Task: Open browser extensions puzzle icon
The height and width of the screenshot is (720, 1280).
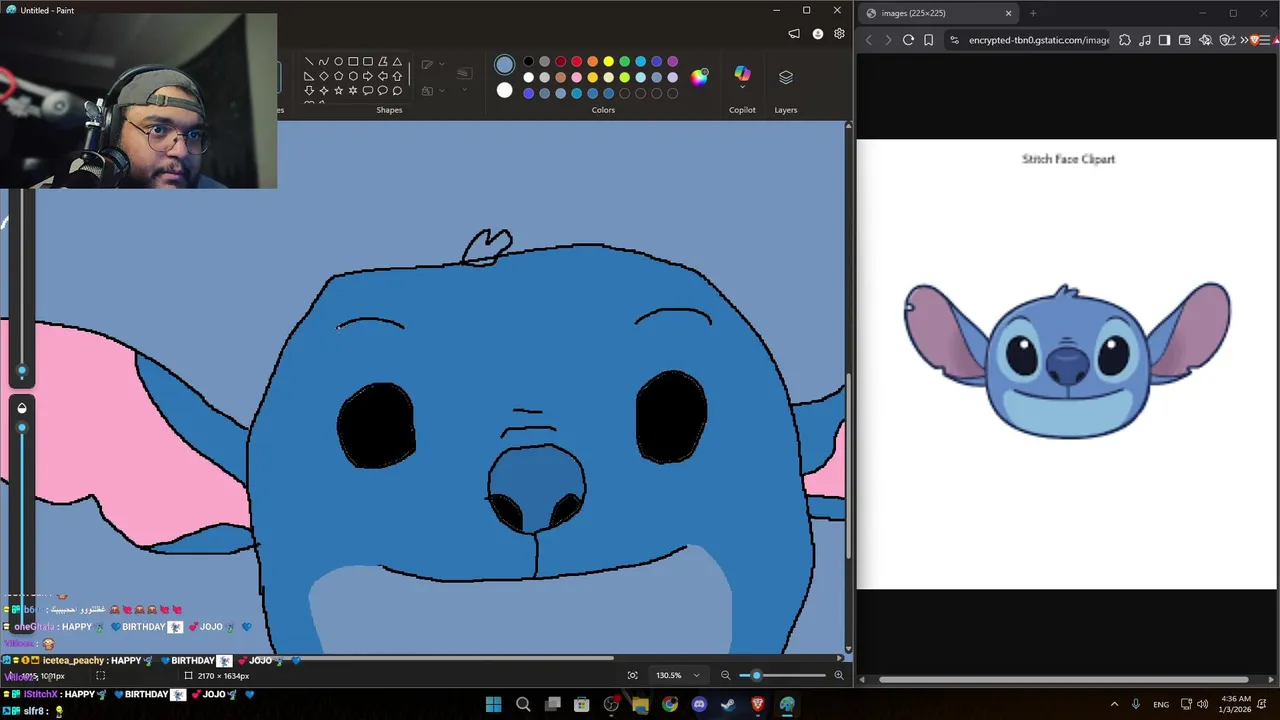Action: click(1125, 40)
